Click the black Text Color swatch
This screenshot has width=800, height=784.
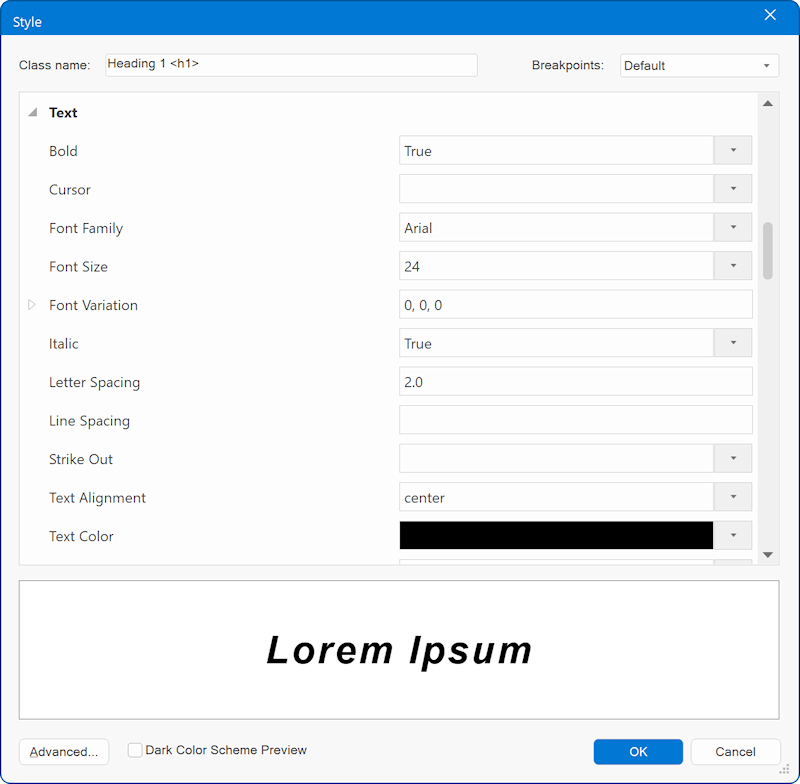coord(556,536)
